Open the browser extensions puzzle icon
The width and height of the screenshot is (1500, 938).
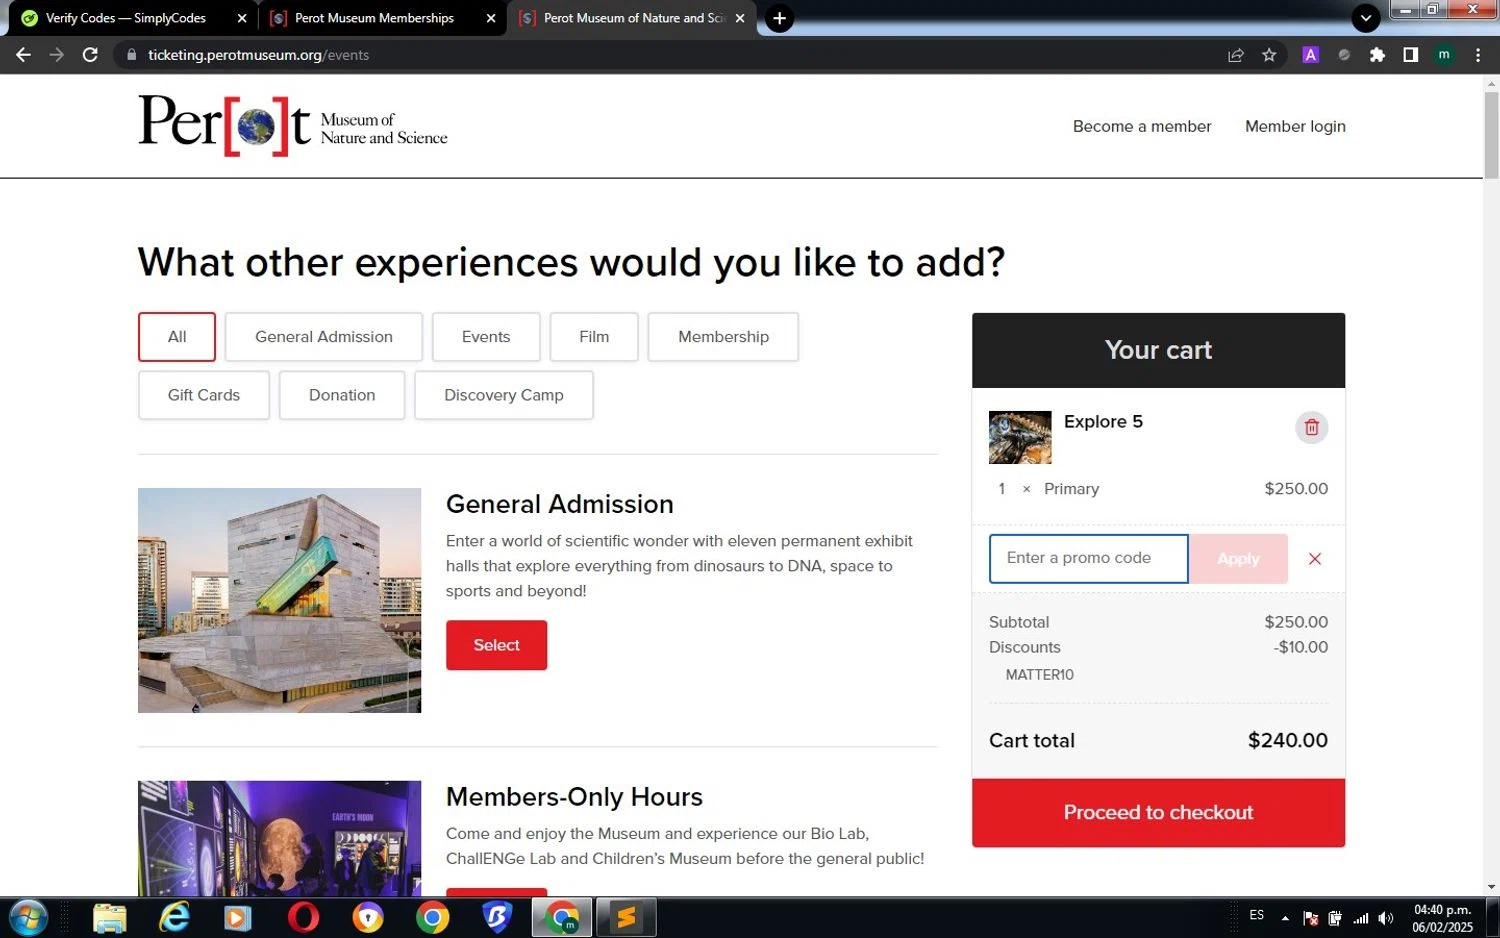1377,55
